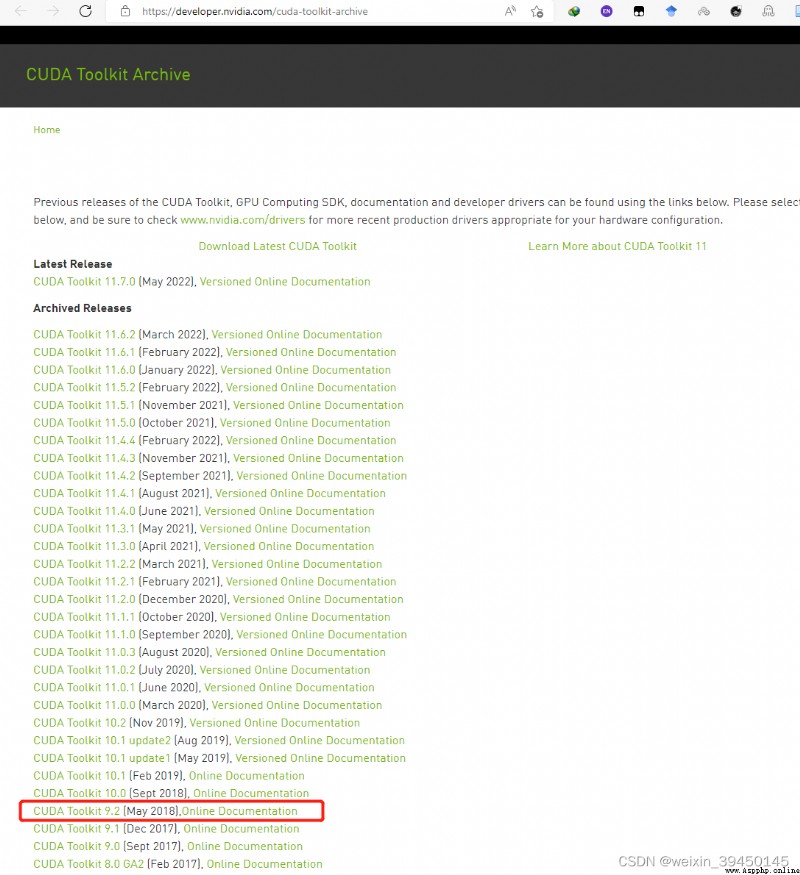Image resolution: width=800 pixels, height=875 pixels.
Task: Open CUDA Toolkit 11.7.0 latest release
Action: tap(84, 281)
